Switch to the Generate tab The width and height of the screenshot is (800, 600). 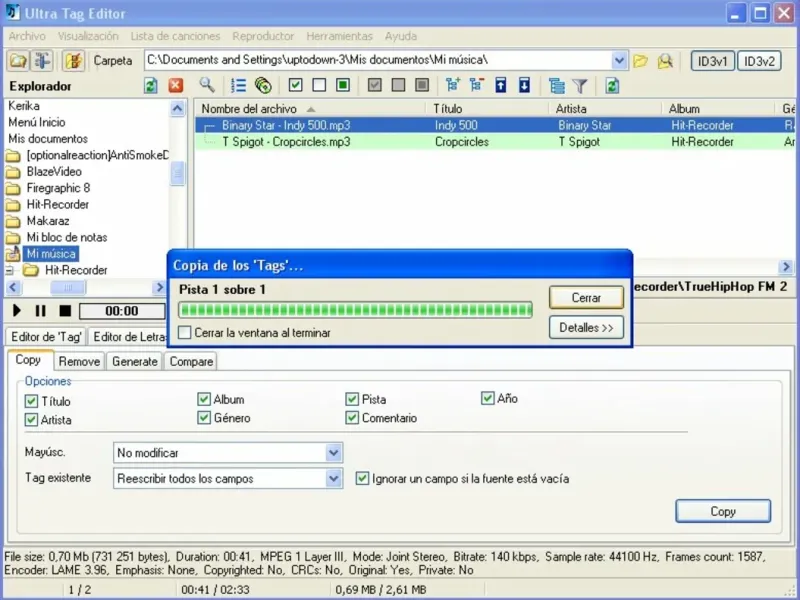click(x=135, y=361)
